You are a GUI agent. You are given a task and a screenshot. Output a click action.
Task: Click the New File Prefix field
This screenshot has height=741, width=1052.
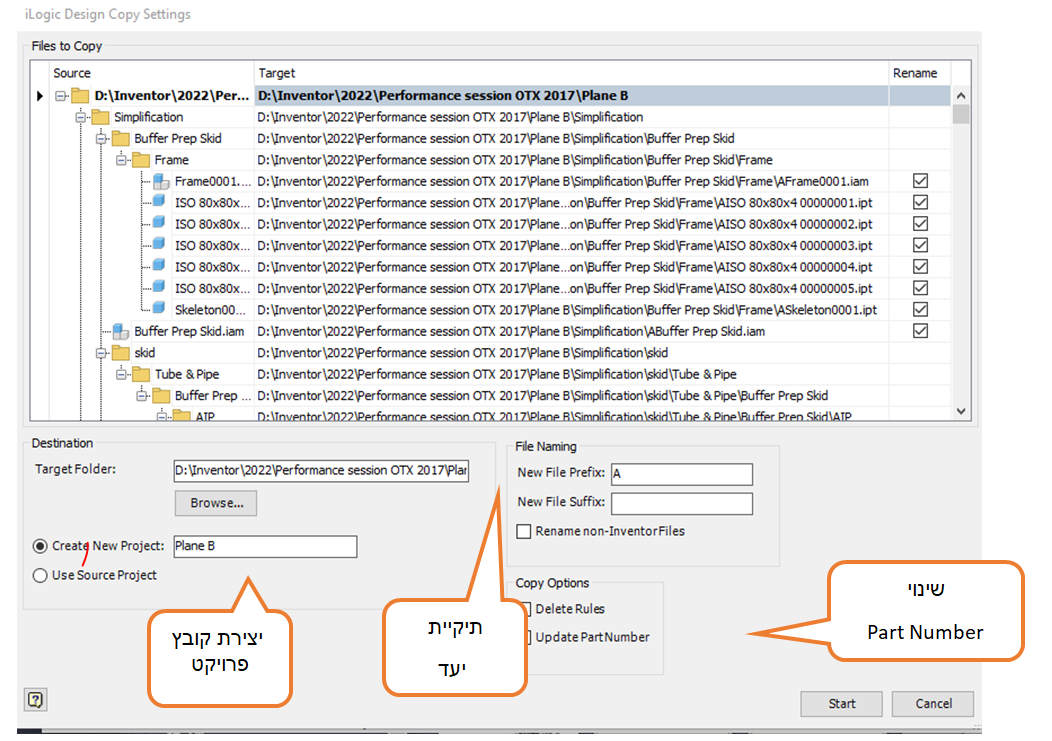pos(682,475)
